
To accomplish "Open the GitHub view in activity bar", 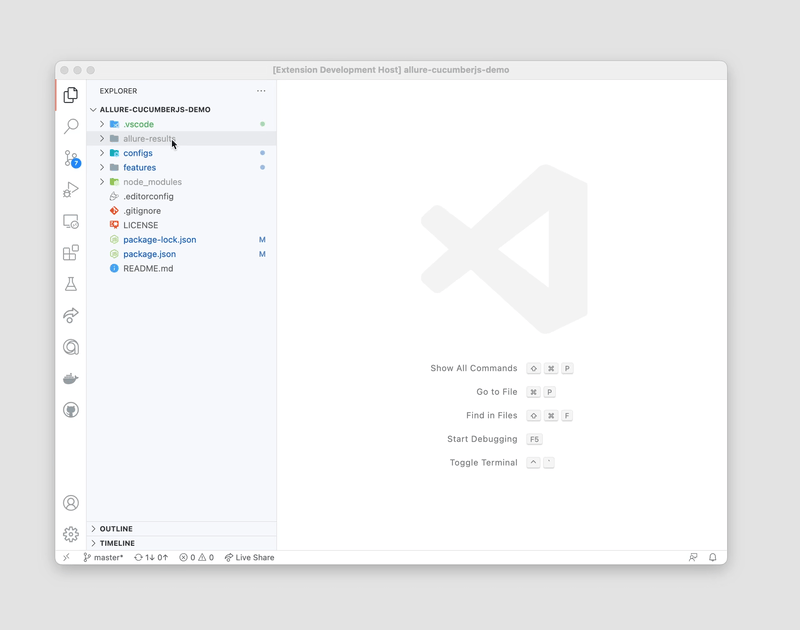I will [71, 410].
